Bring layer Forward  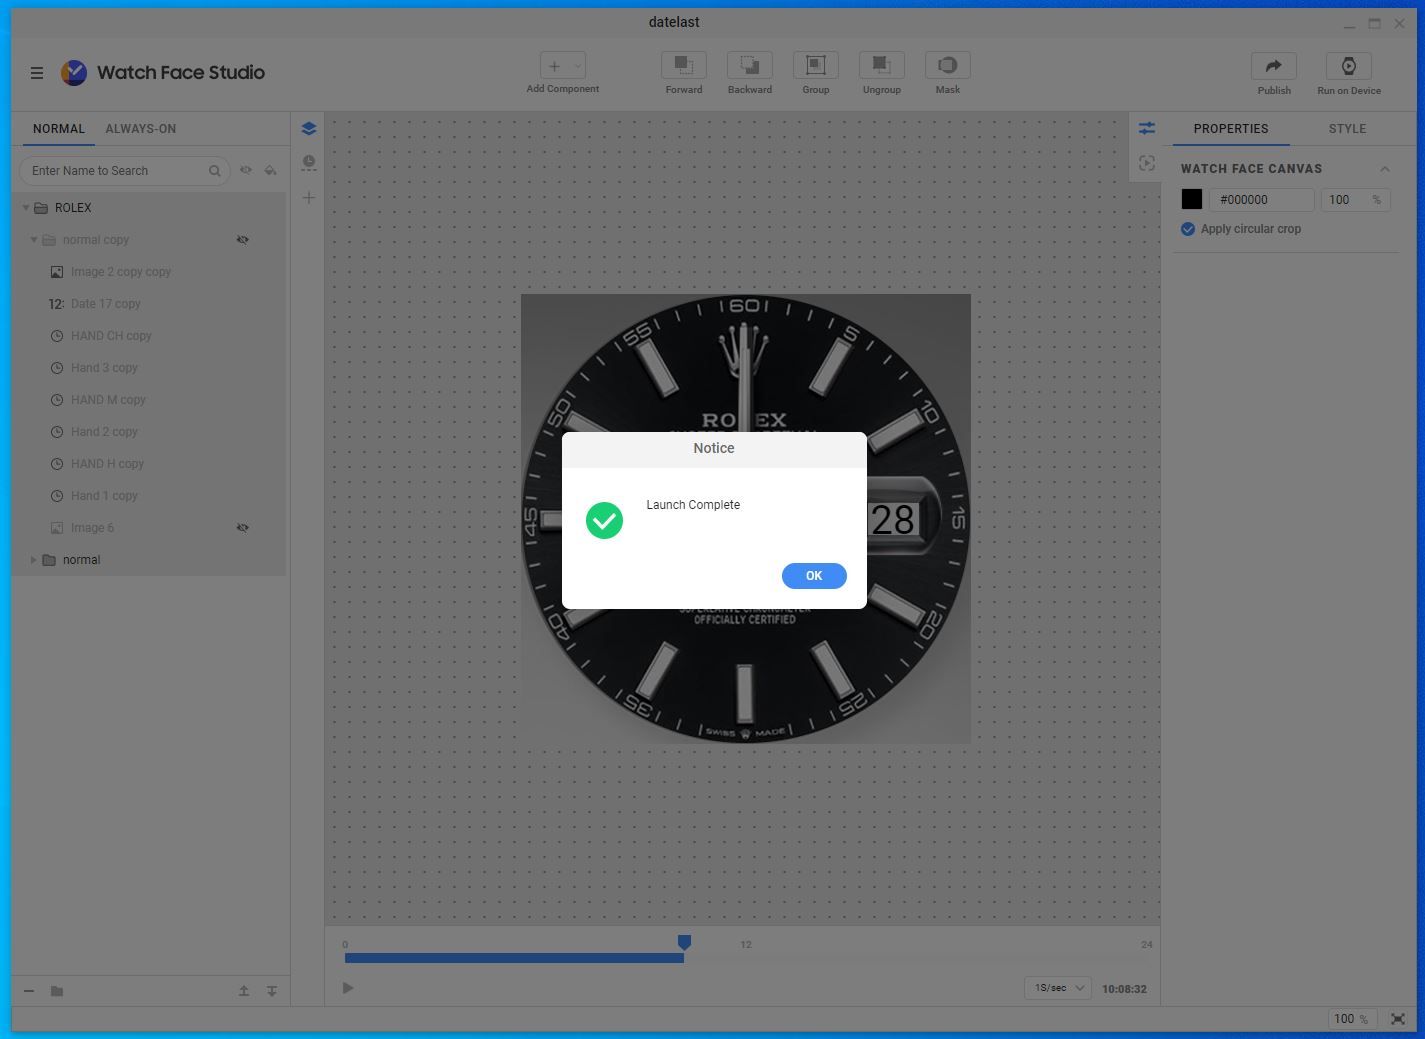point(684,66)
